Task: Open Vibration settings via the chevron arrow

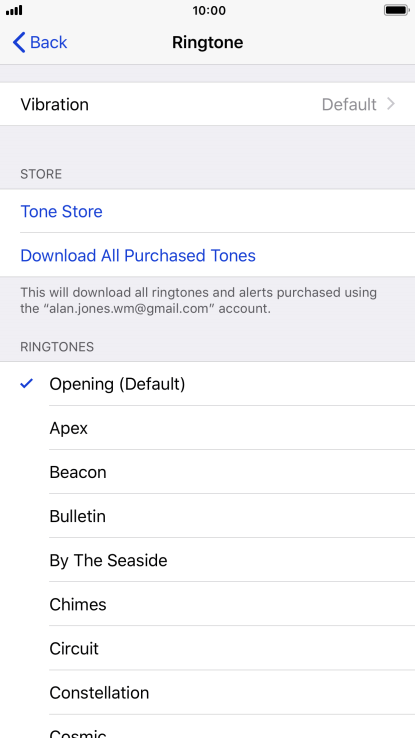Action: (391, 104)
